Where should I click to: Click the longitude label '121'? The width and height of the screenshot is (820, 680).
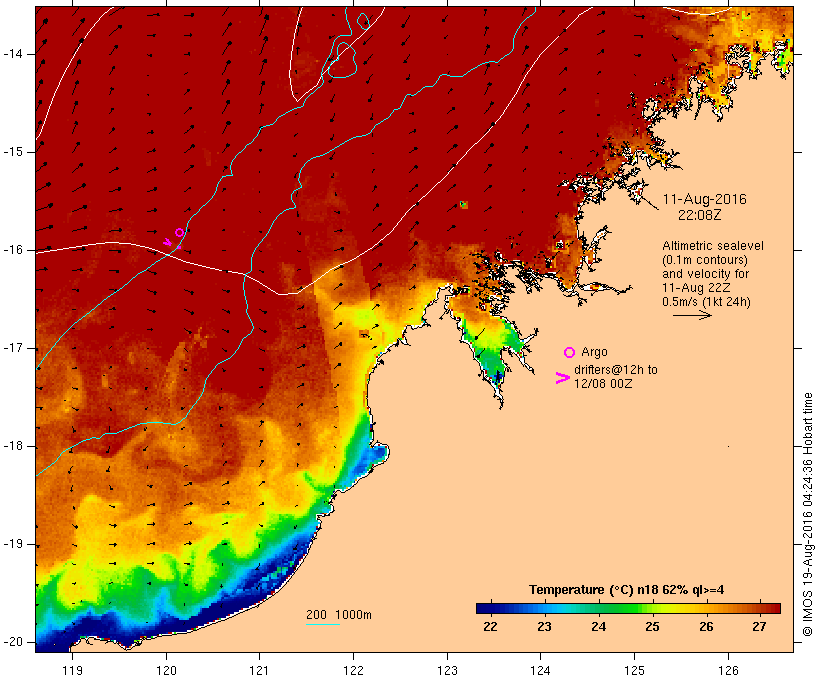pyautogui.click(x=259, y=670)
